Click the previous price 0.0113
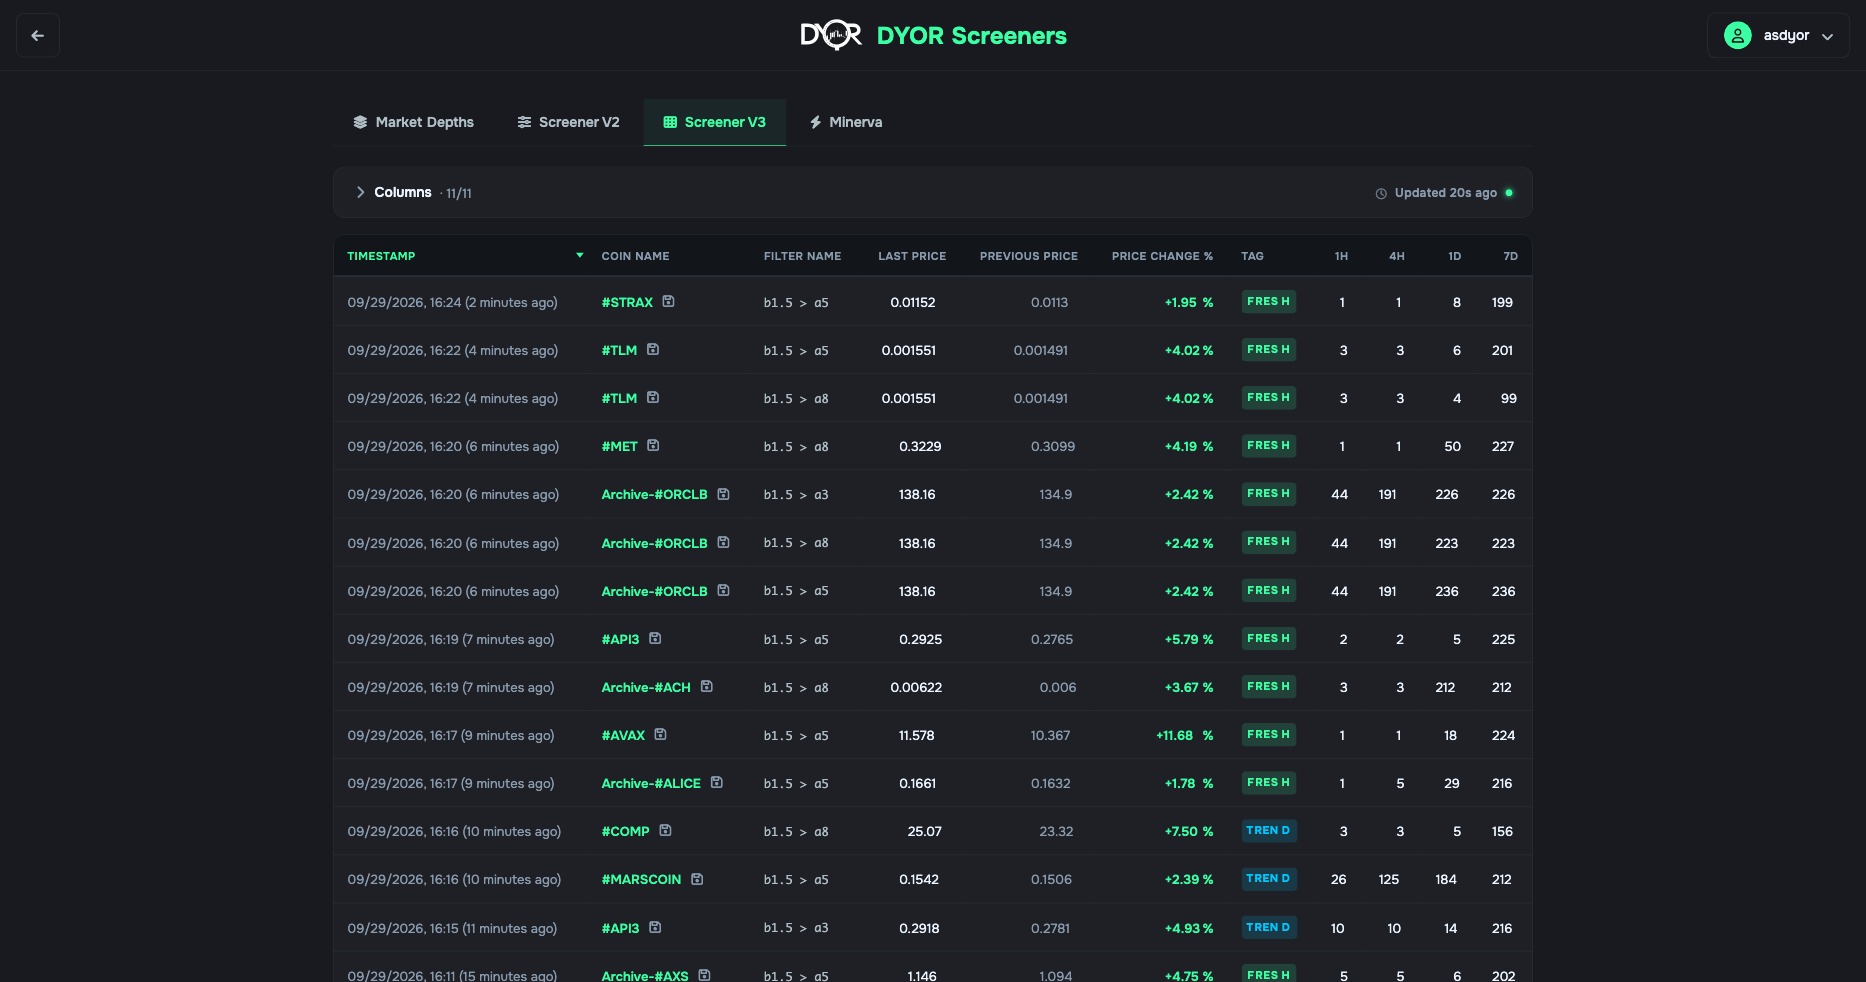The image size is (1866, 982). tap(1049, 302)
